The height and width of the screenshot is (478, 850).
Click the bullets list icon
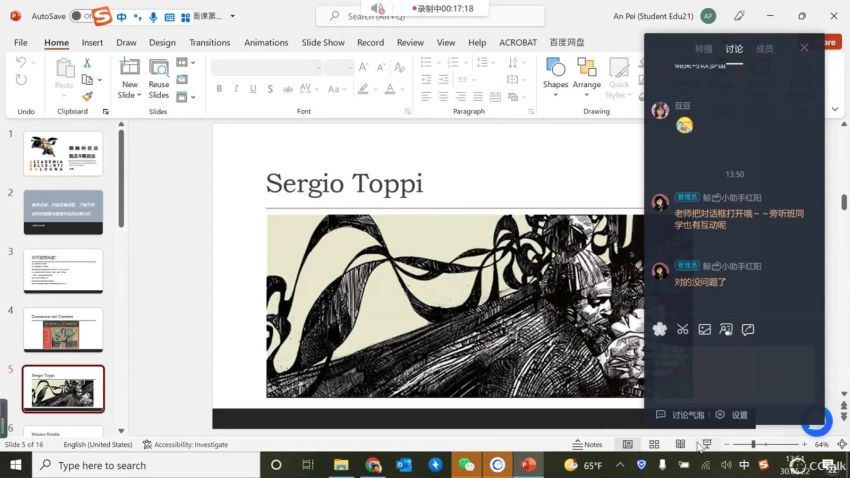(426, 62)
